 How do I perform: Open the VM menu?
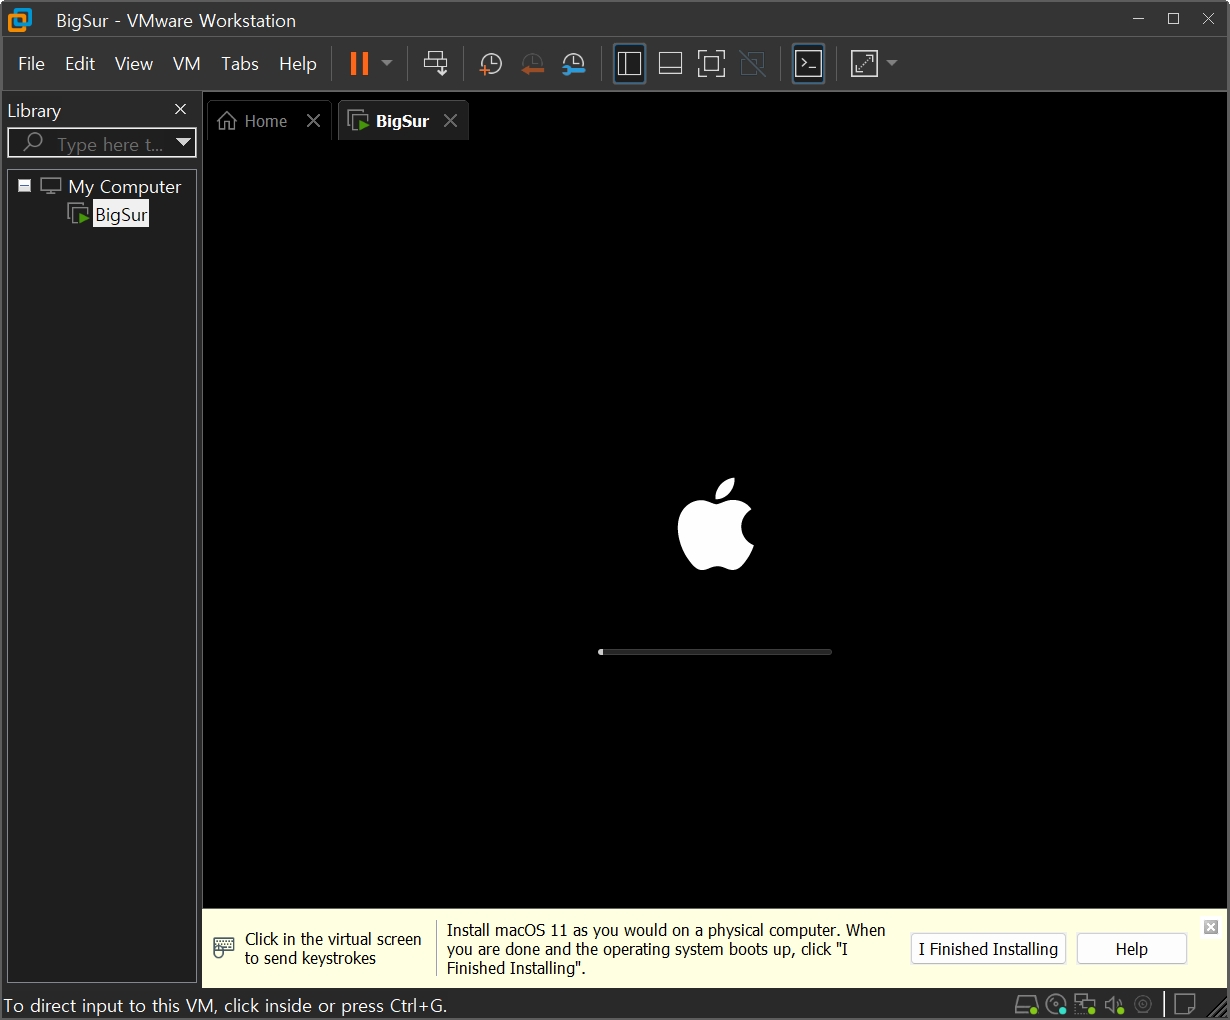click(187, 63)
